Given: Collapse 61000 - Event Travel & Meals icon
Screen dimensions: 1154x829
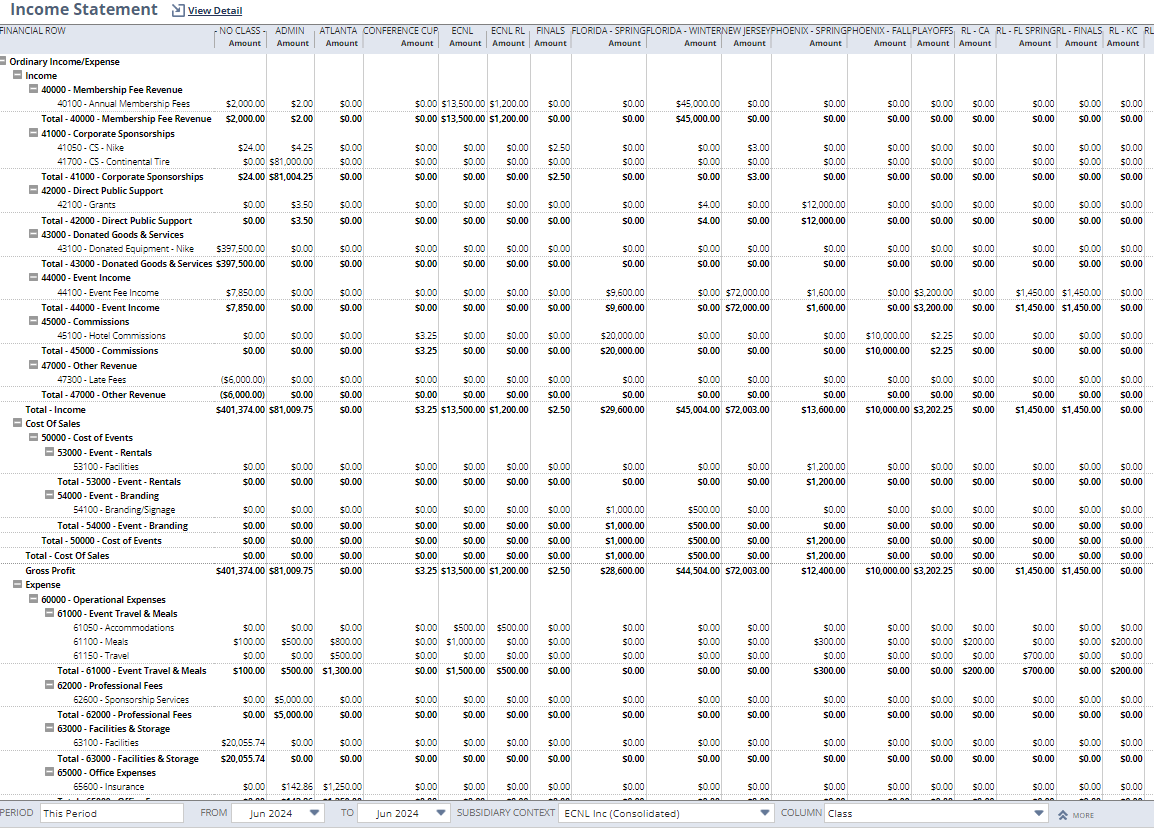Looking at the screenshot, I should [x=49, y=614].
